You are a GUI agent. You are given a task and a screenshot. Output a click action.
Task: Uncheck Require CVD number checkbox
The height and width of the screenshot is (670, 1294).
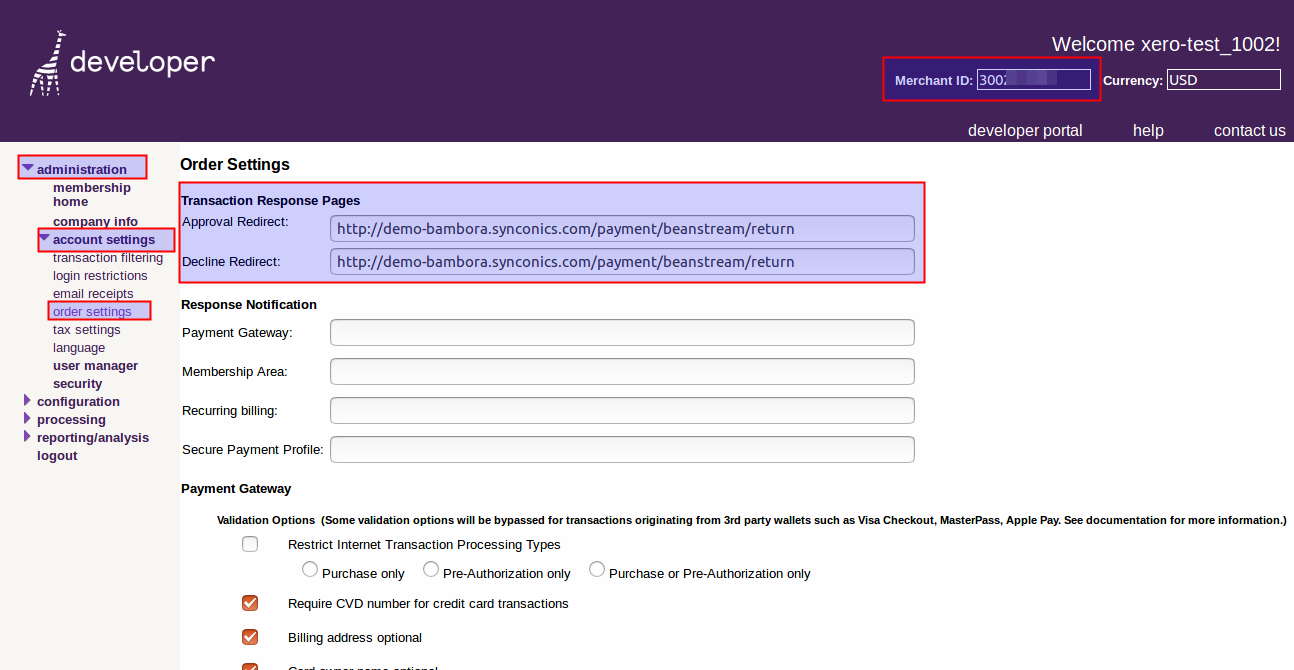(250, 603)
